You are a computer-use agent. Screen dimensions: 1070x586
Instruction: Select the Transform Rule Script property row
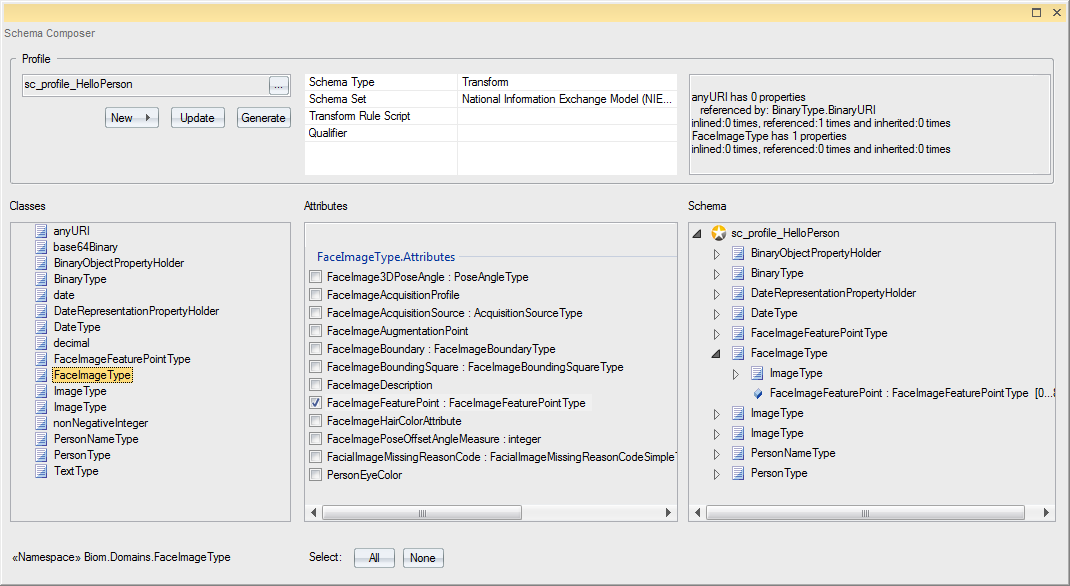coord(380,116)
